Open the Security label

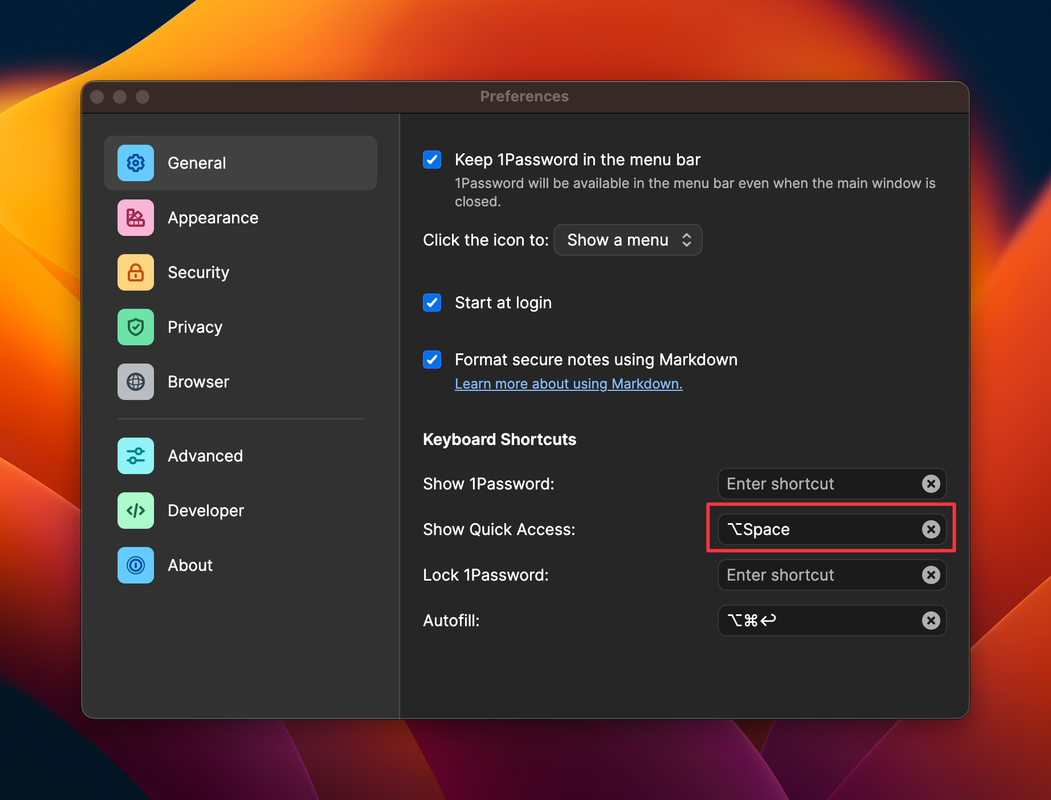coord(198,273)
